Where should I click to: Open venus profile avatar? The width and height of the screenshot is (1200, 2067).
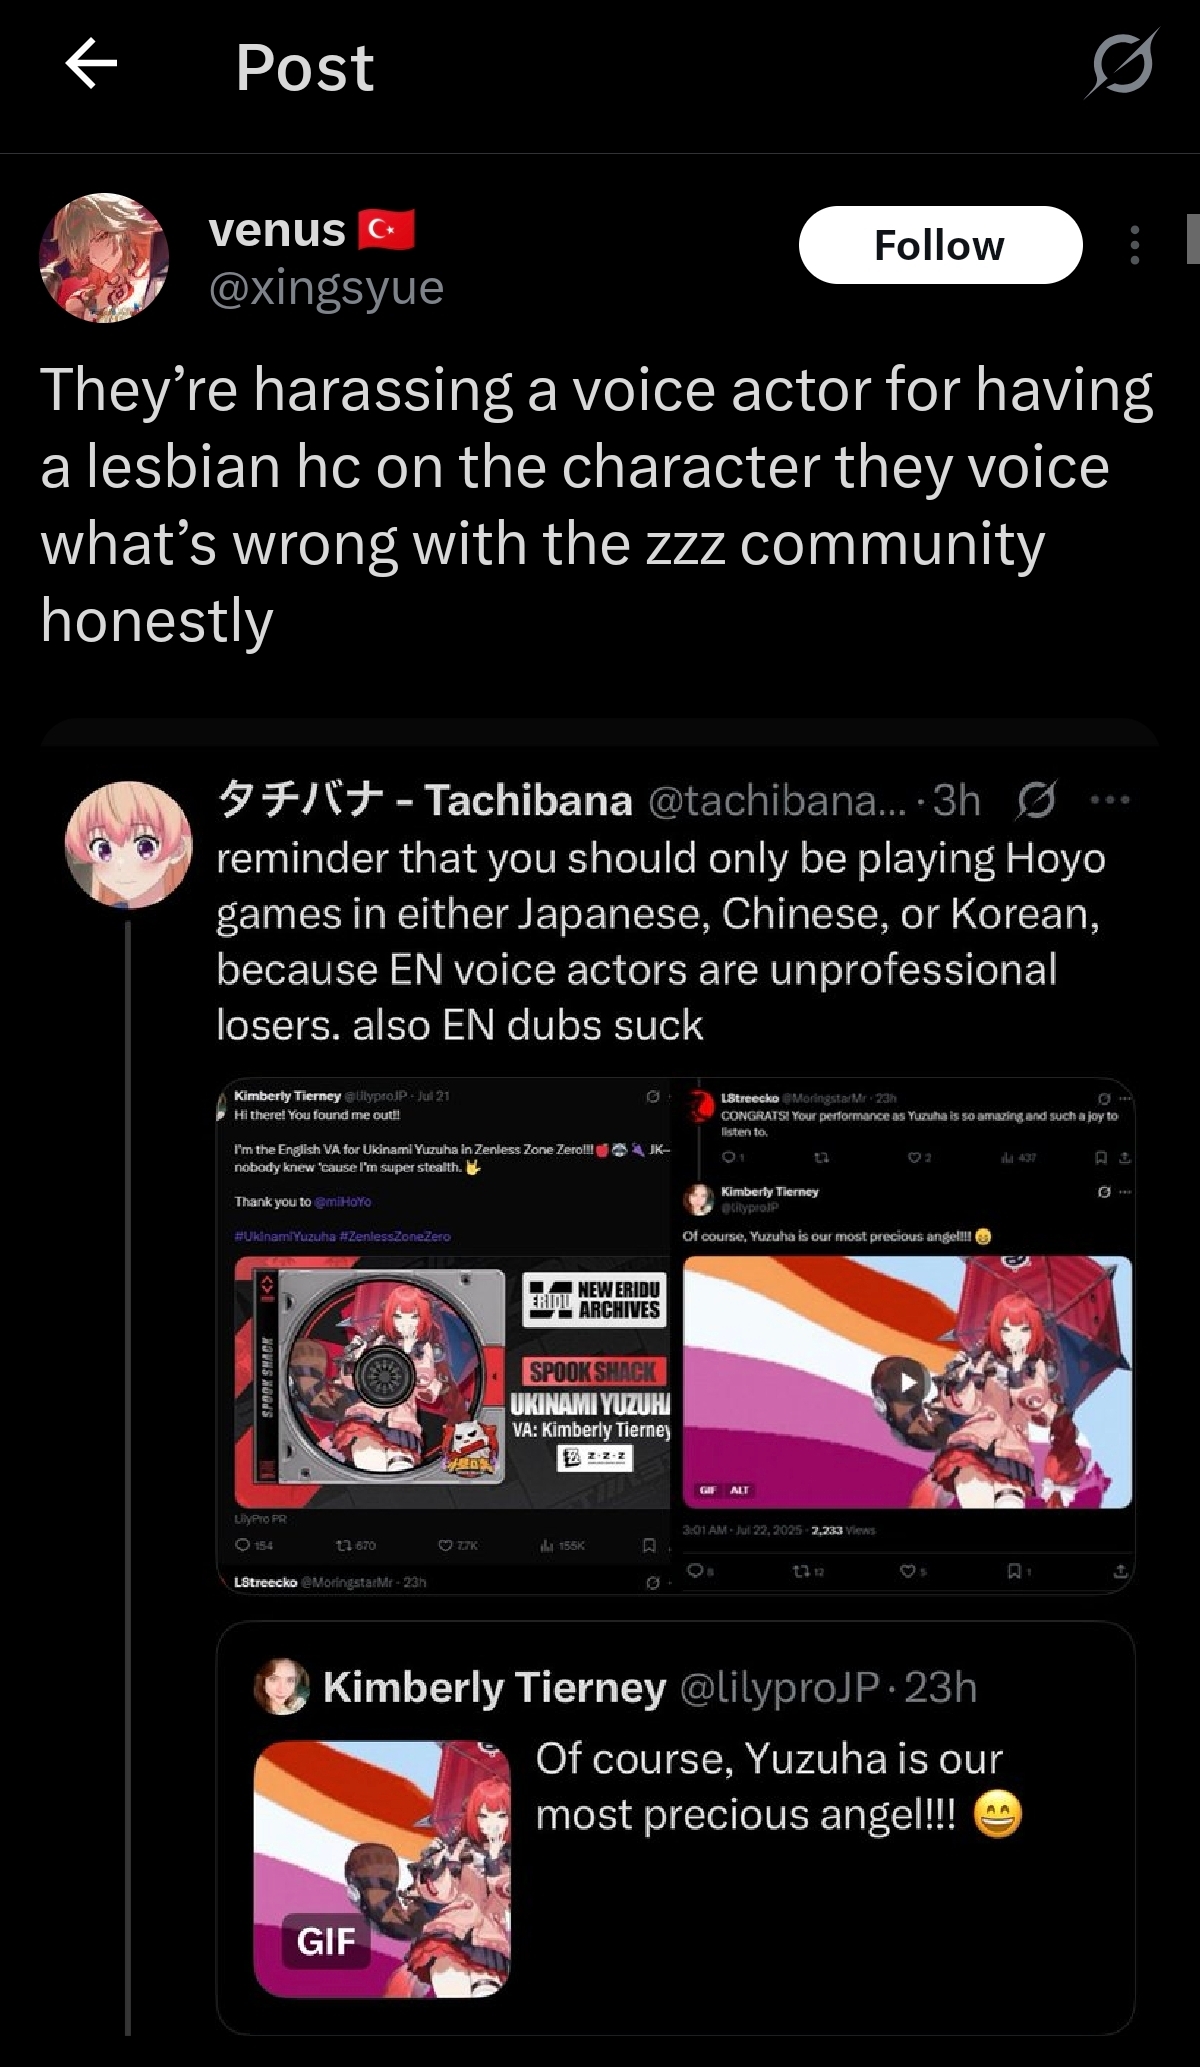click(x=104, y=258)
